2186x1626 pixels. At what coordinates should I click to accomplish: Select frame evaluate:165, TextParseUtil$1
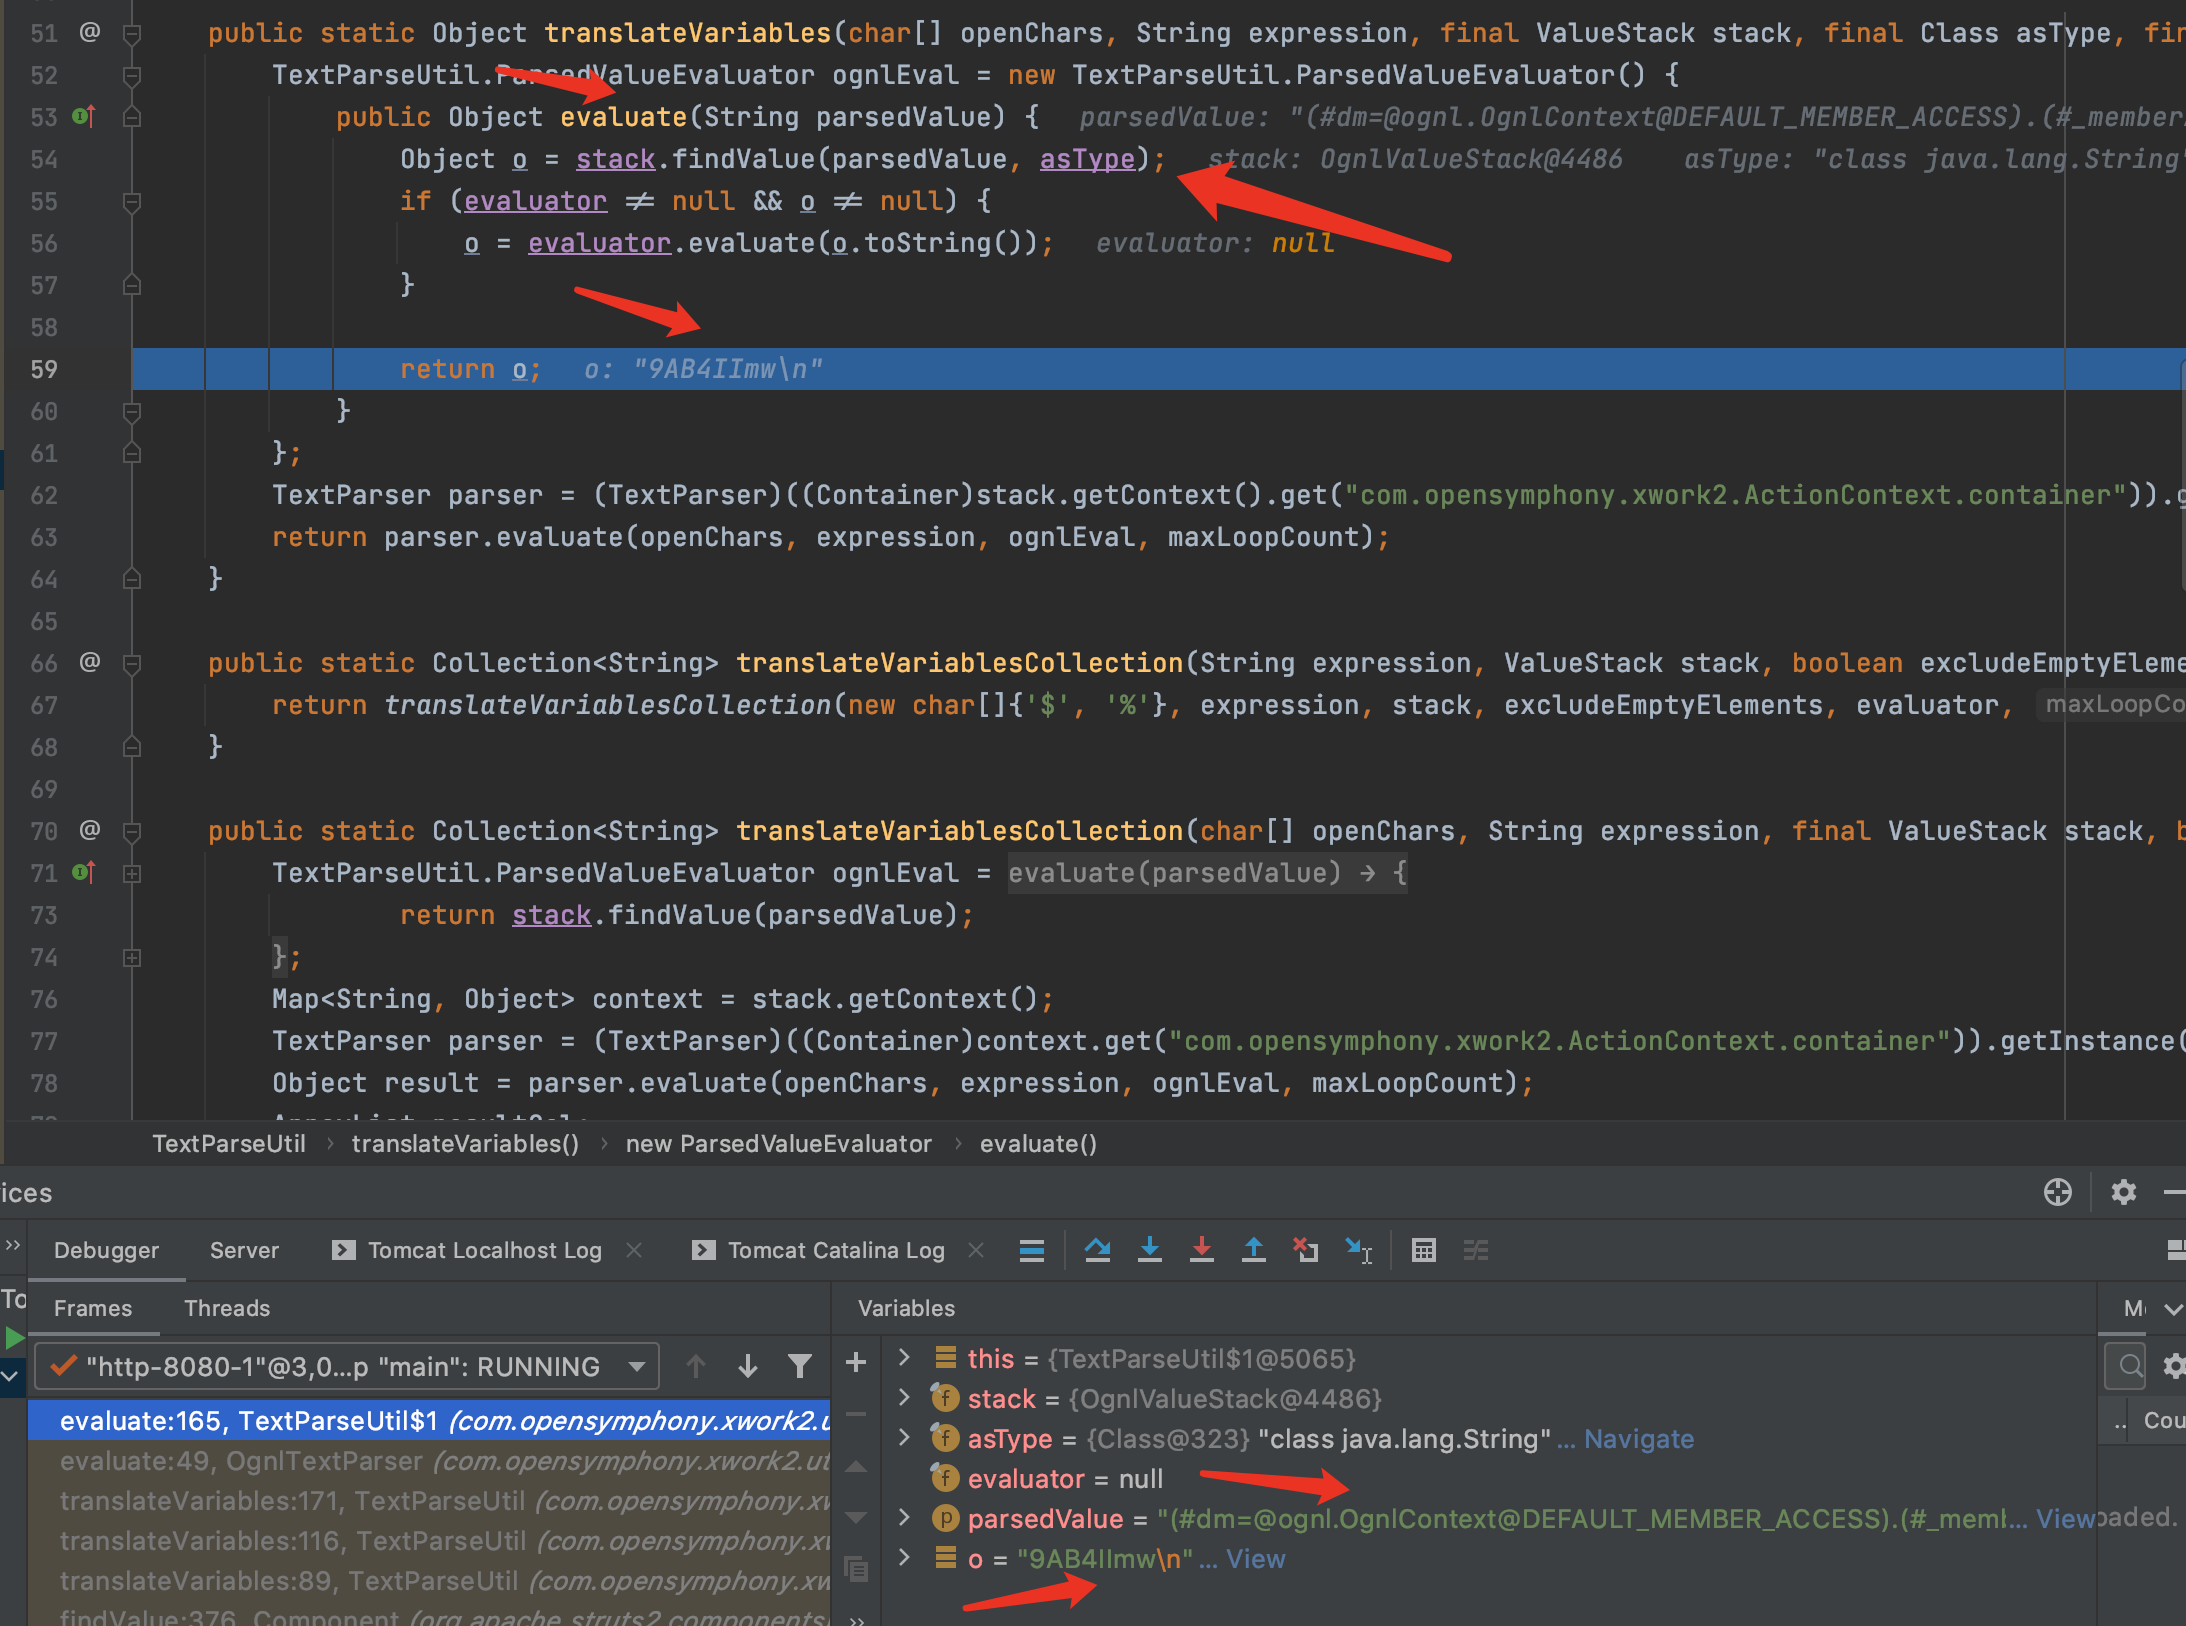click(x=430, y=1421)
